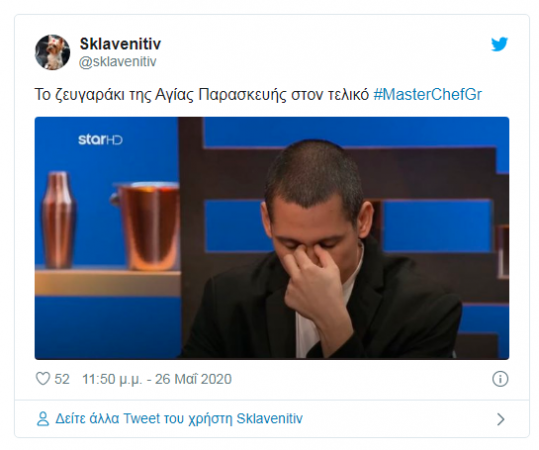Viewport: 539px width, 450px height.
Task: Open Δείτε άλλα Tweet του χρήστη Sklavenitiv
Action: pos(179,419)
